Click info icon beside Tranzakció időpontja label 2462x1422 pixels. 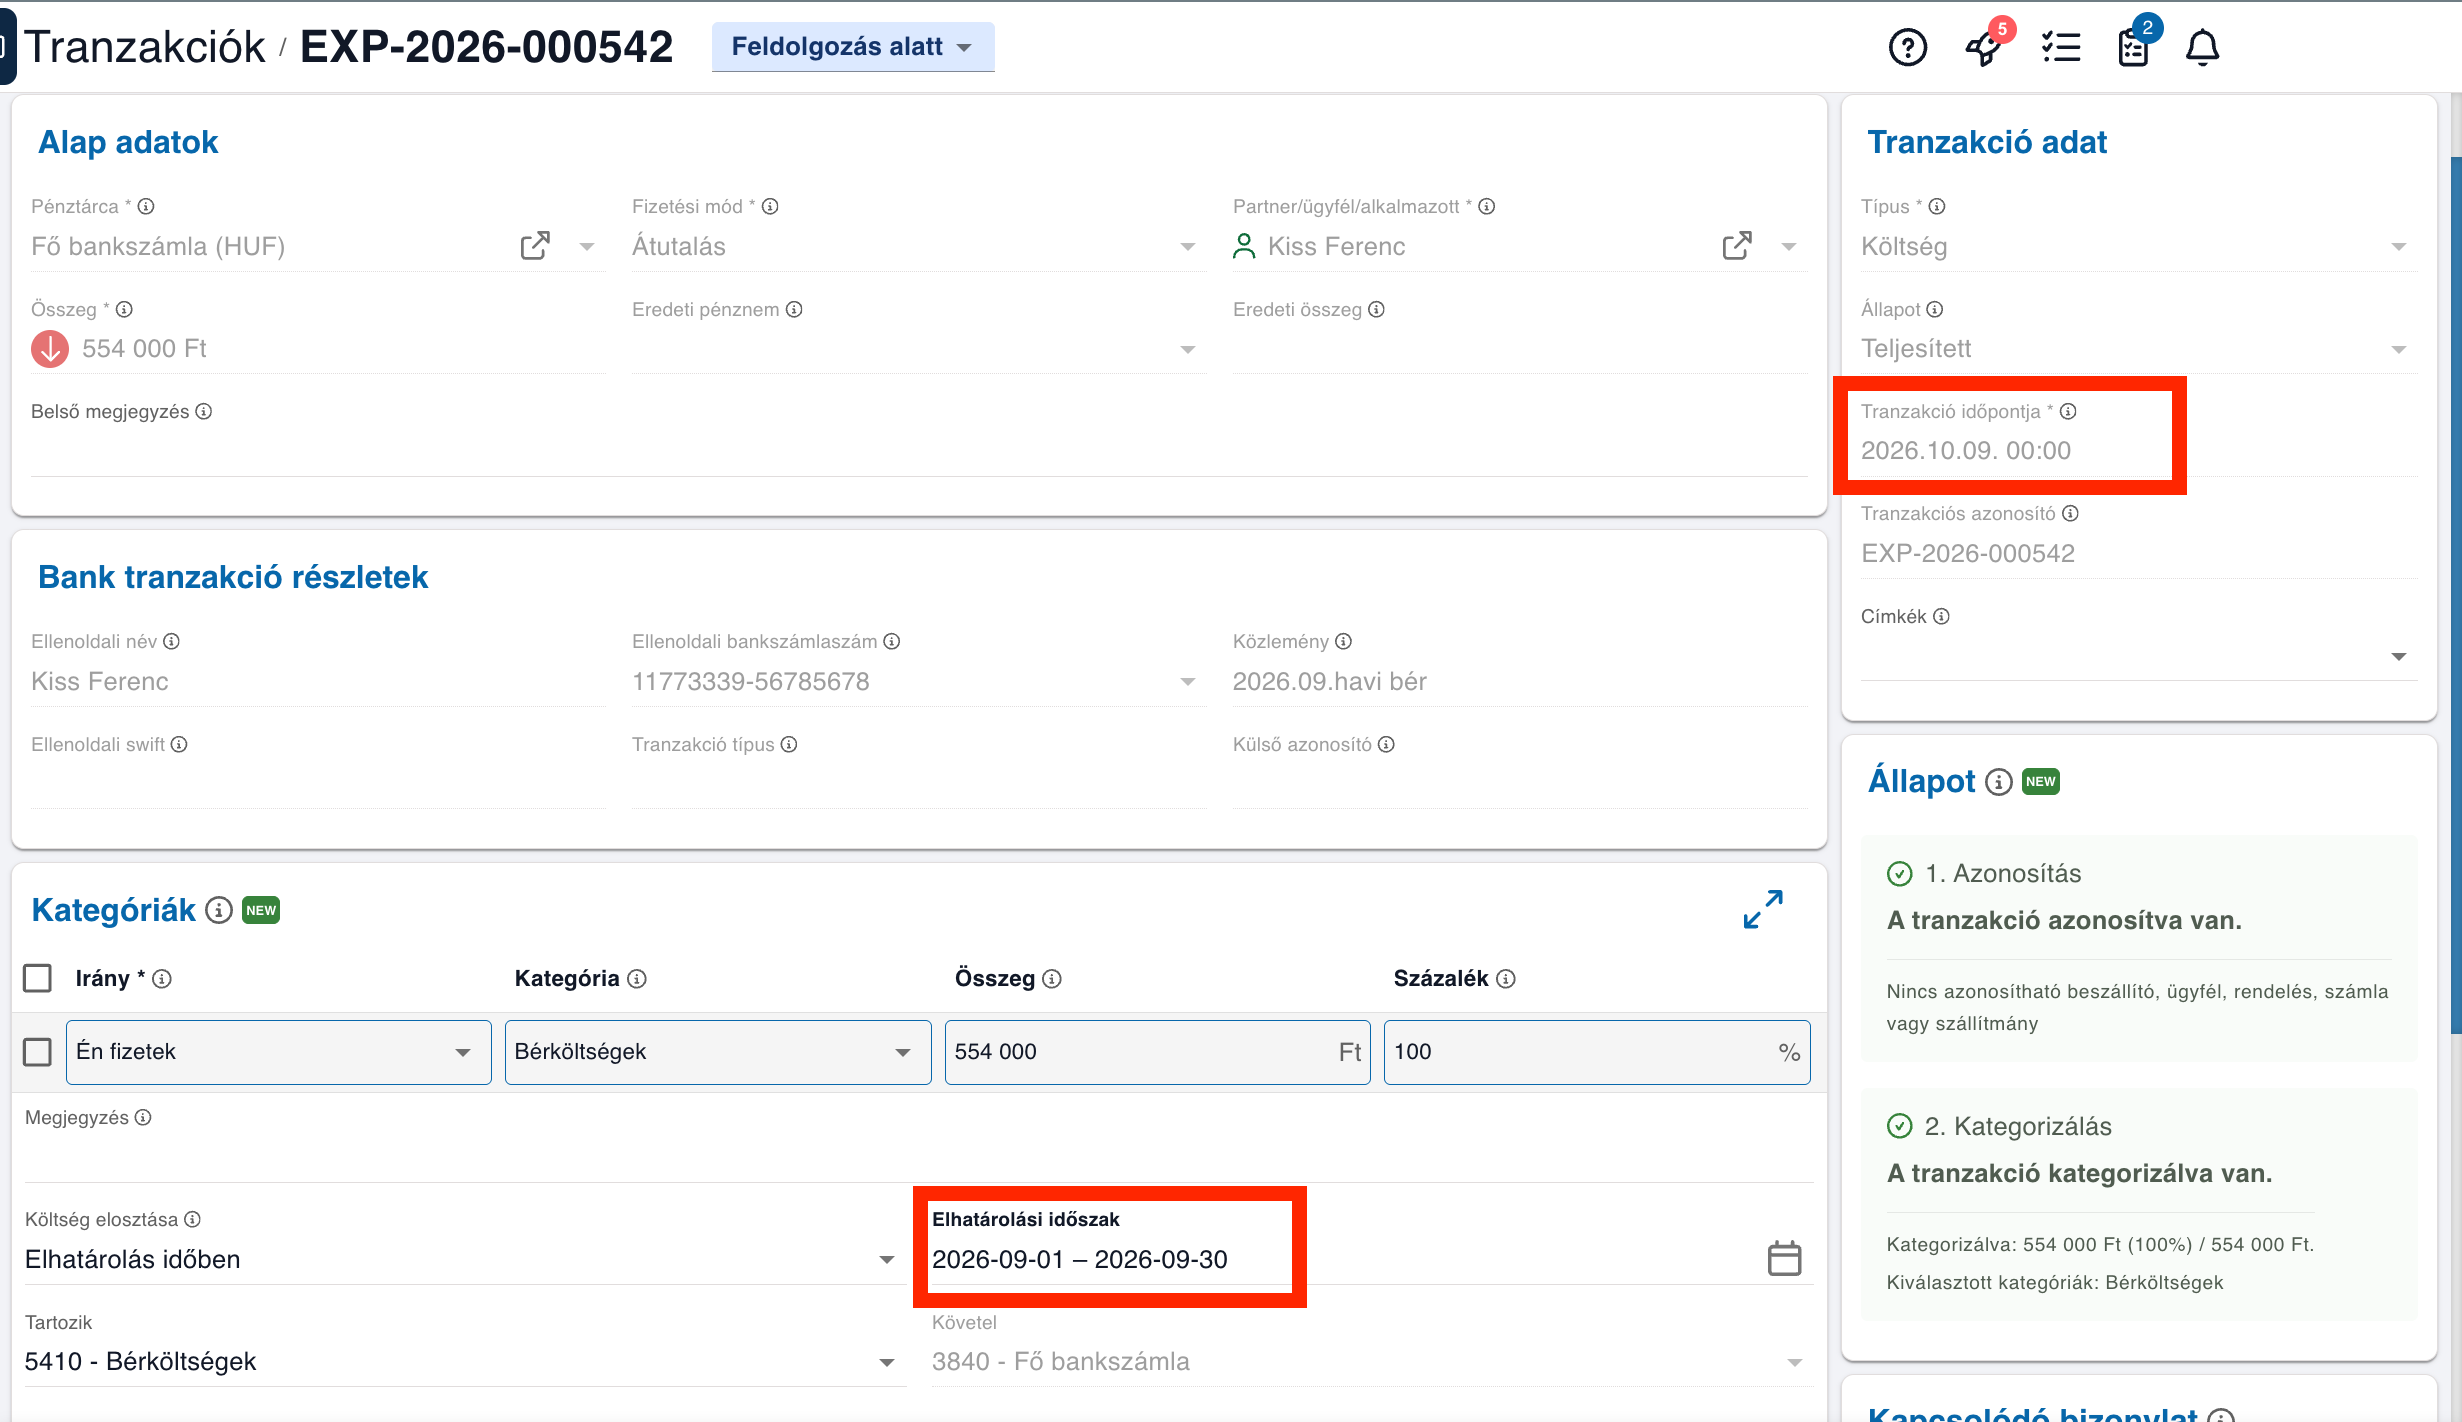coord(2068,411)
